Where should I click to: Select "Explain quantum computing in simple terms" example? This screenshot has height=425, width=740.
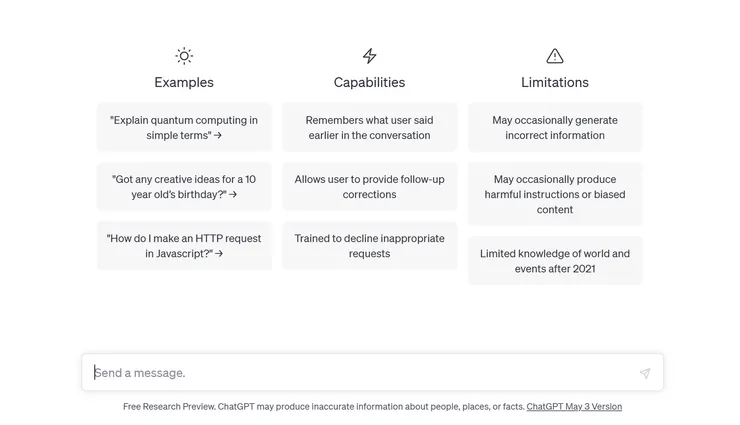[184, 127]
